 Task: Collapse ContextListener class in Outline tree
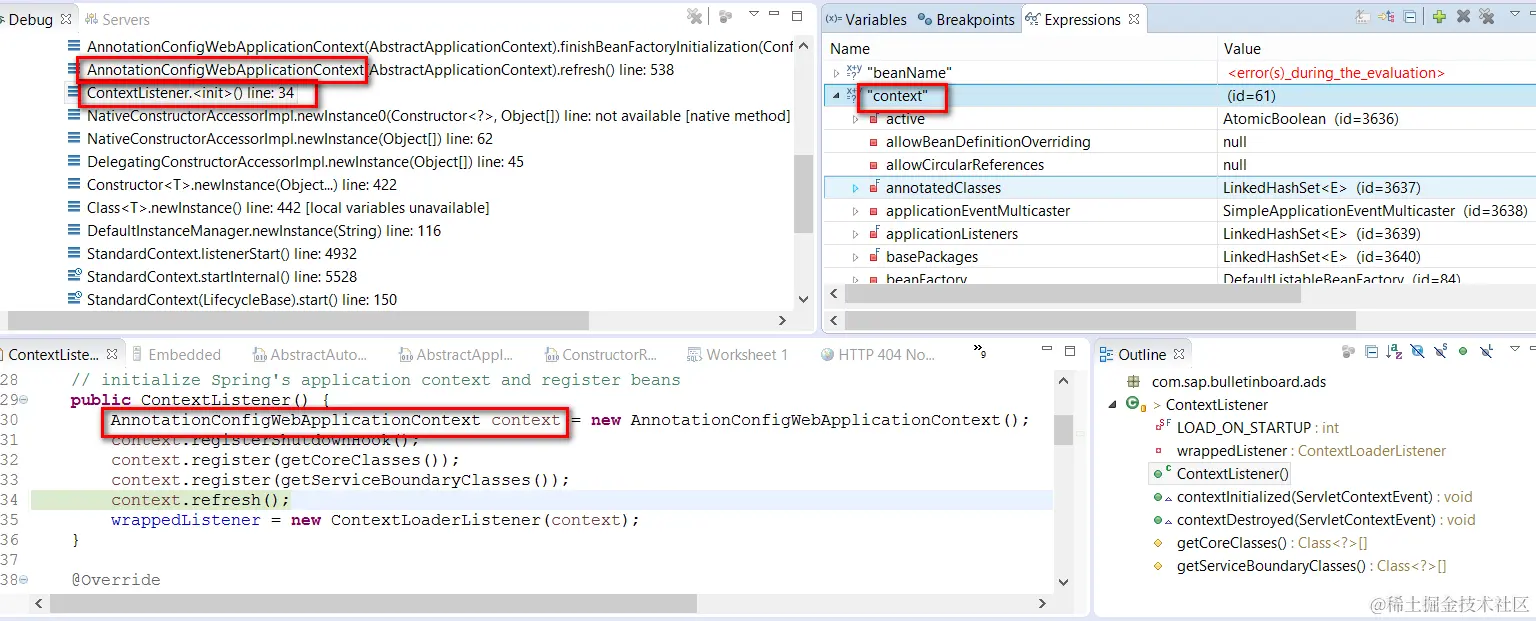point(1113,405)
